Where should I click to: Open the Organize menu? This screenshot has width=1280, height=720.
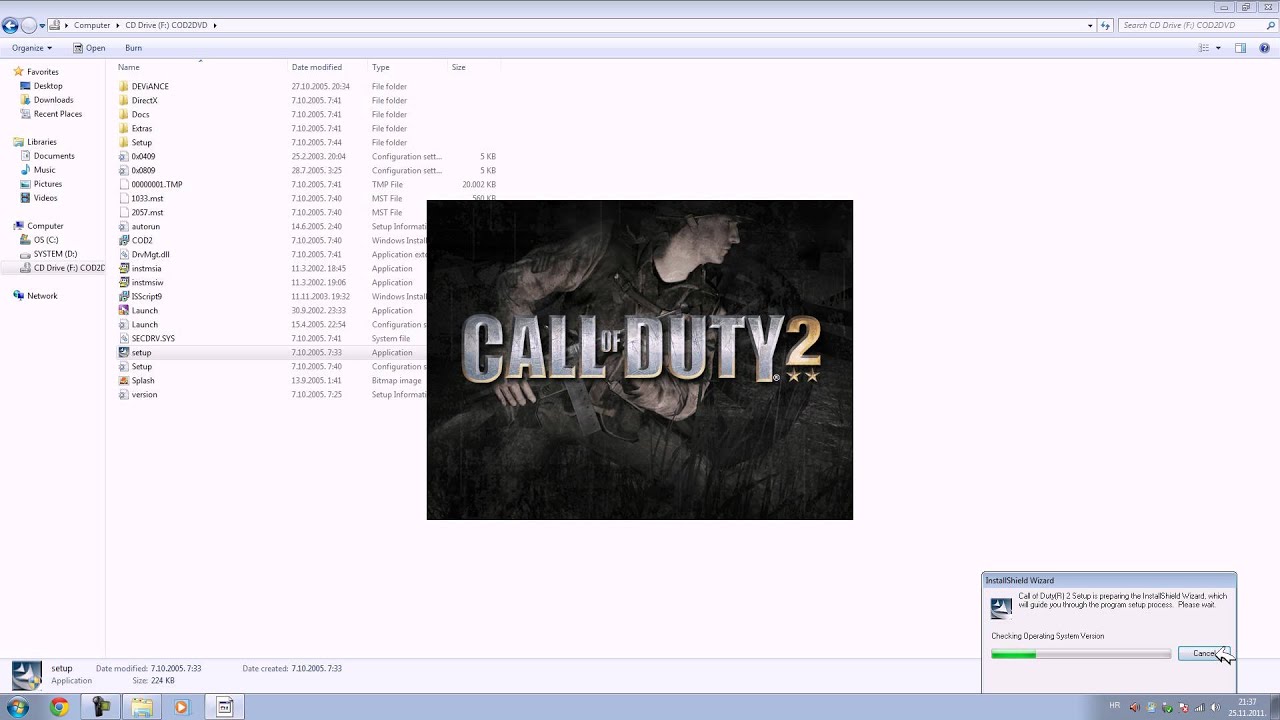point(32,48)
